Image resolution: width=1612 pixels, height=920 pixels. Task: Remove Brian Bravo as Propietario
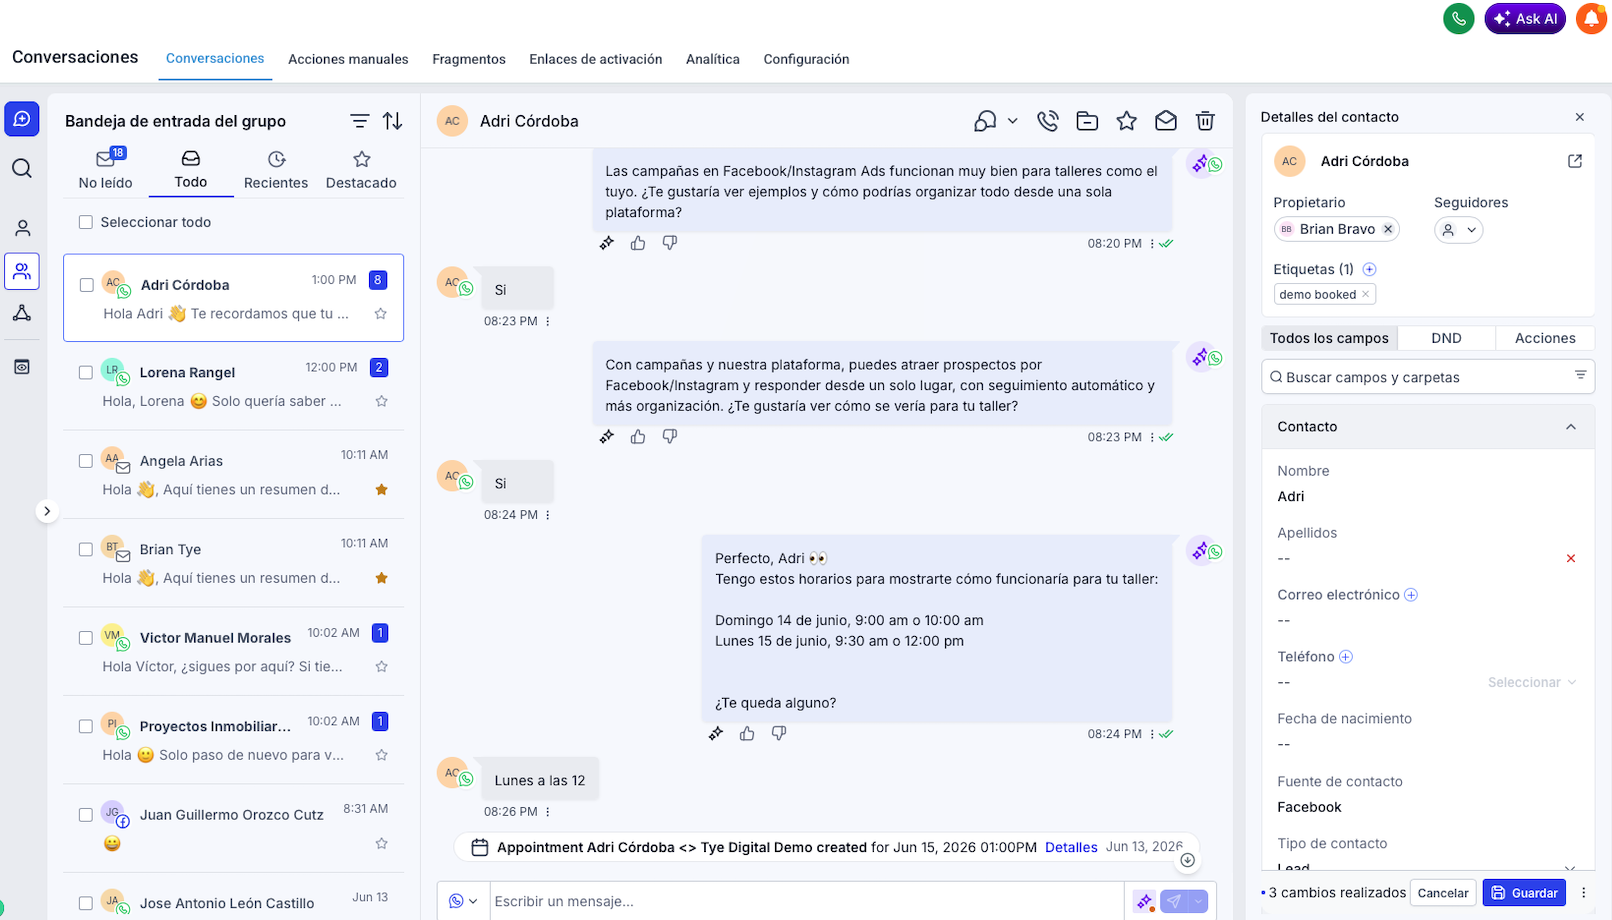1388,229
